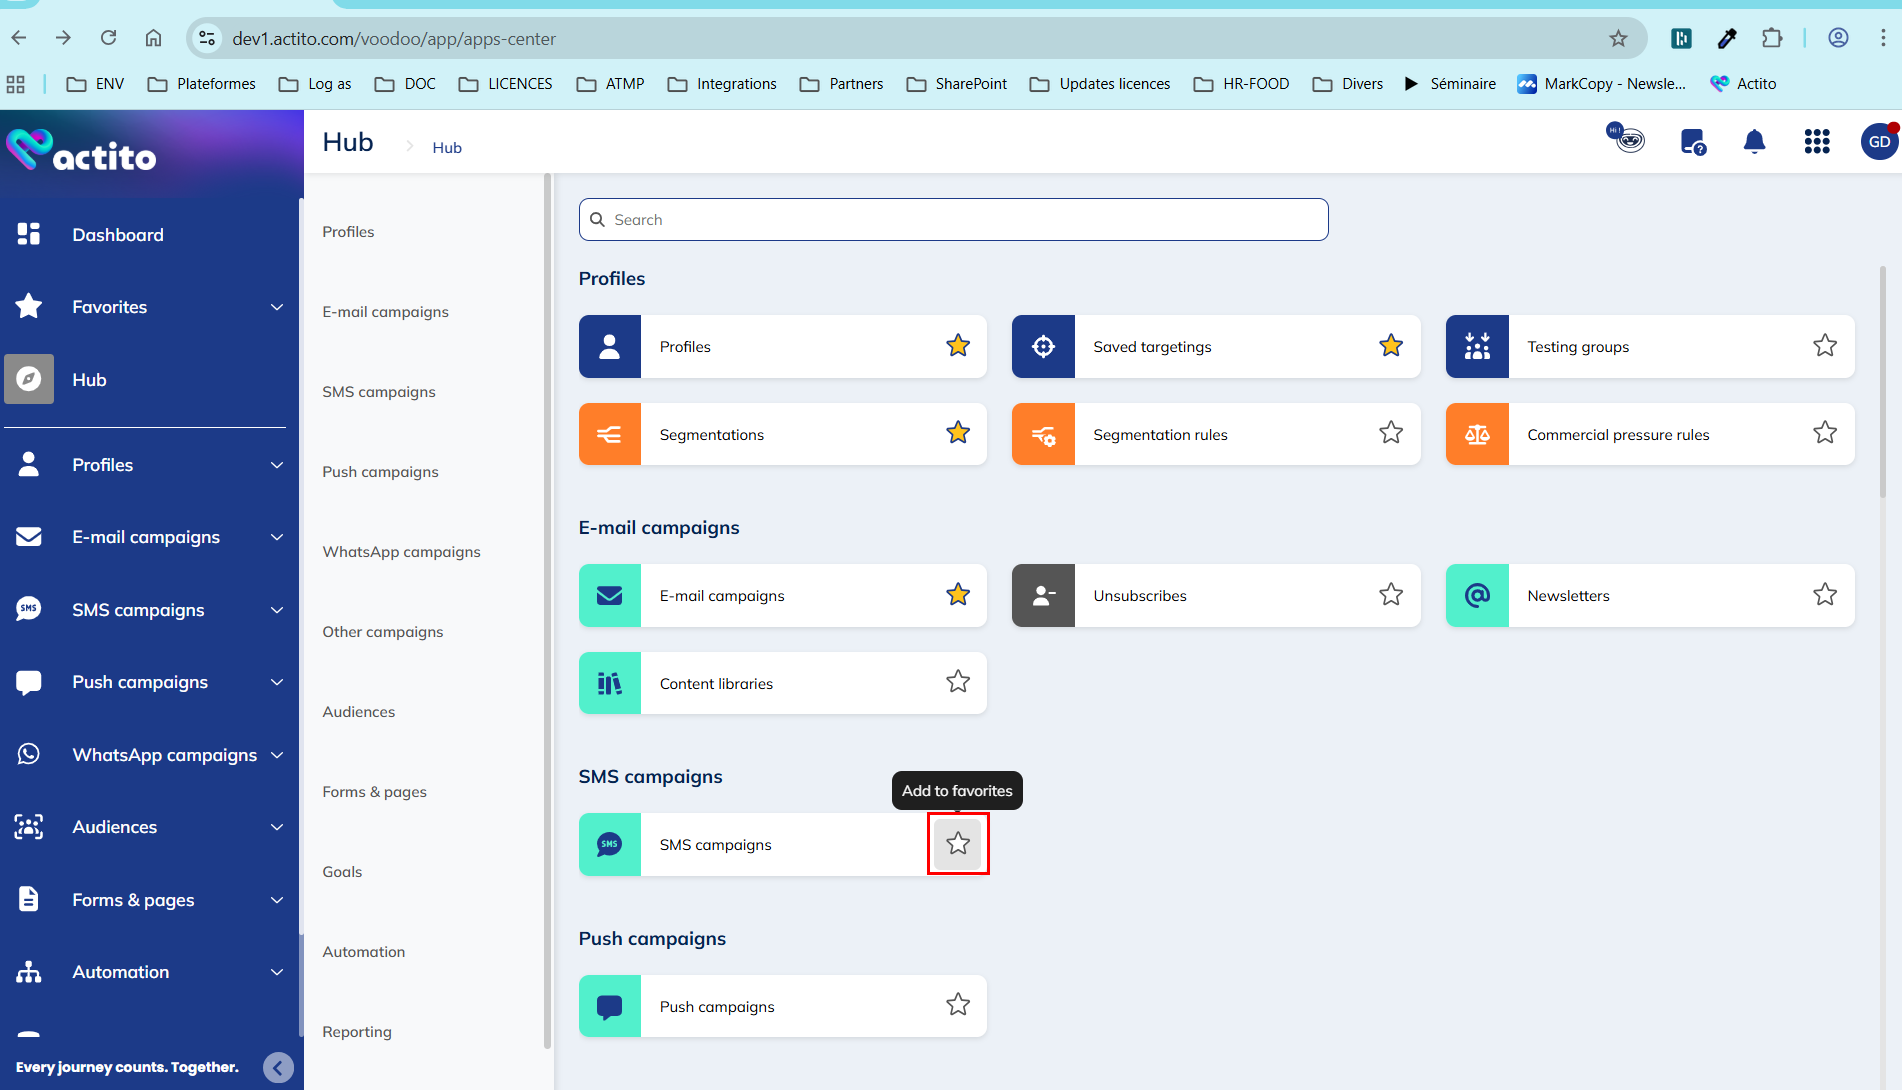
Task: Click the GD user avatar
Action: 1879,142
